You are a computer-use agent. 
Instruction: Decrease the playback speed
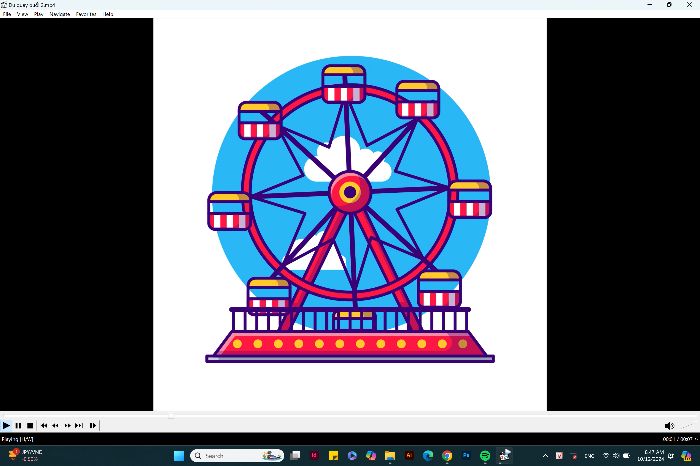coord(55,425)
